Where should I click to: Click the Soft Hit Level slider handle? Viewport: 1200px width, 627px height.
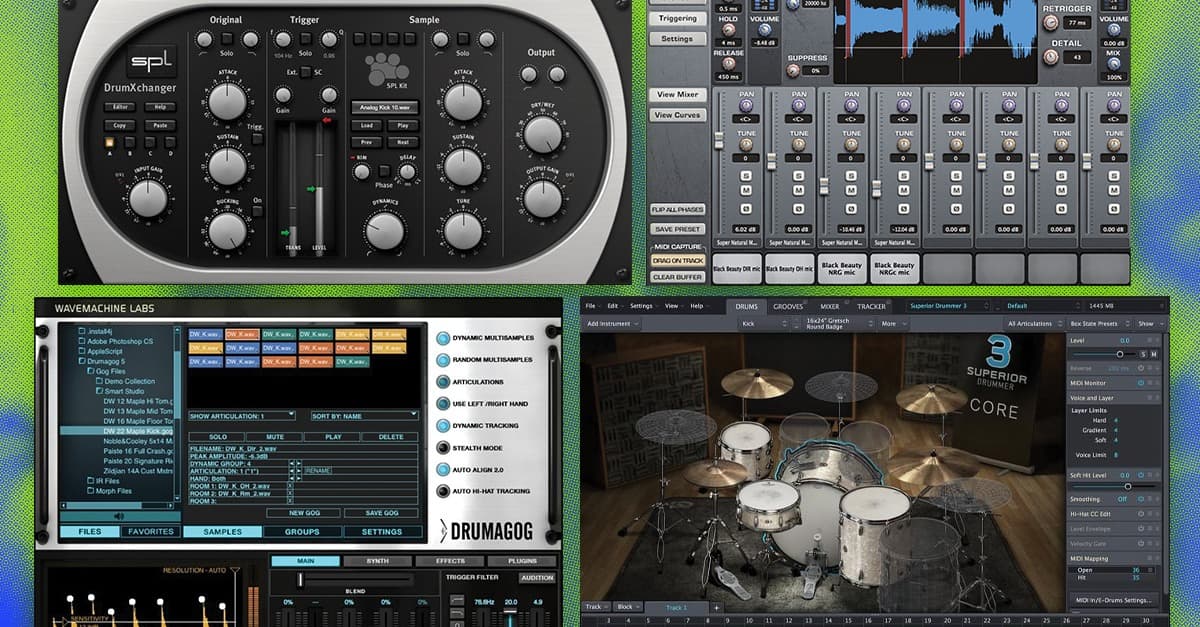(x=1129, y=487)
